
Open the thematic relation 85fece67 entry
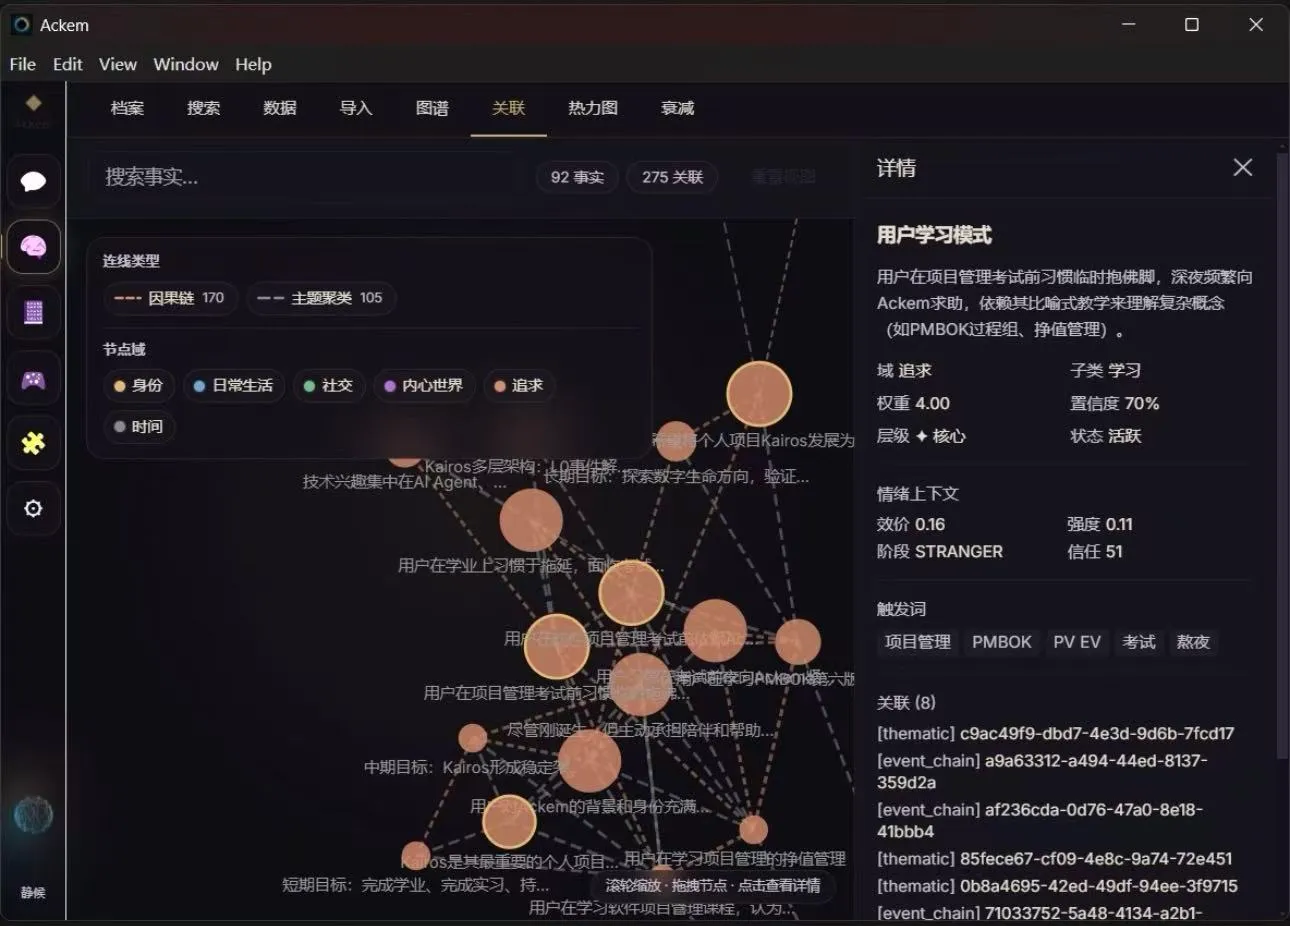click(x=1055, y=859)
